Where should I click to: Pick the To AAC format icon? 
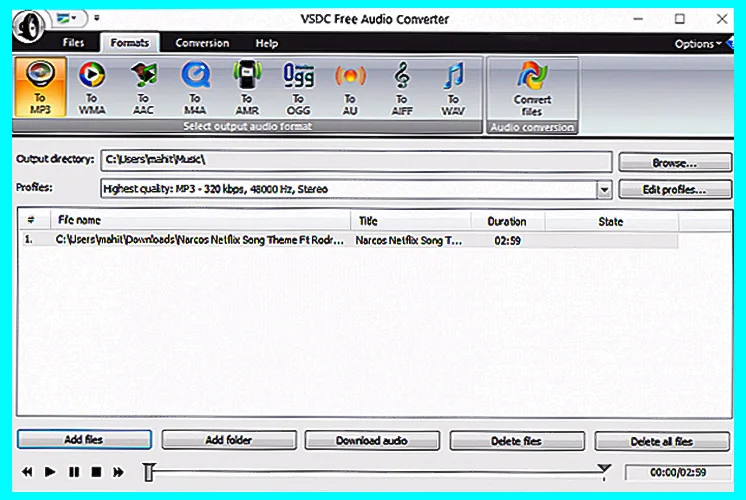143,88
